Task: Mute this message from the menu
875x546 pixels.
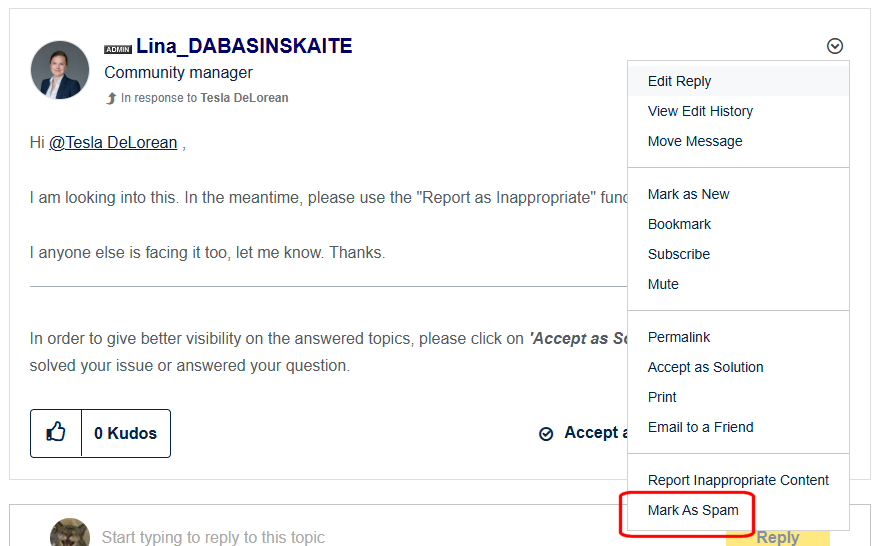Action: coord(663,284)
